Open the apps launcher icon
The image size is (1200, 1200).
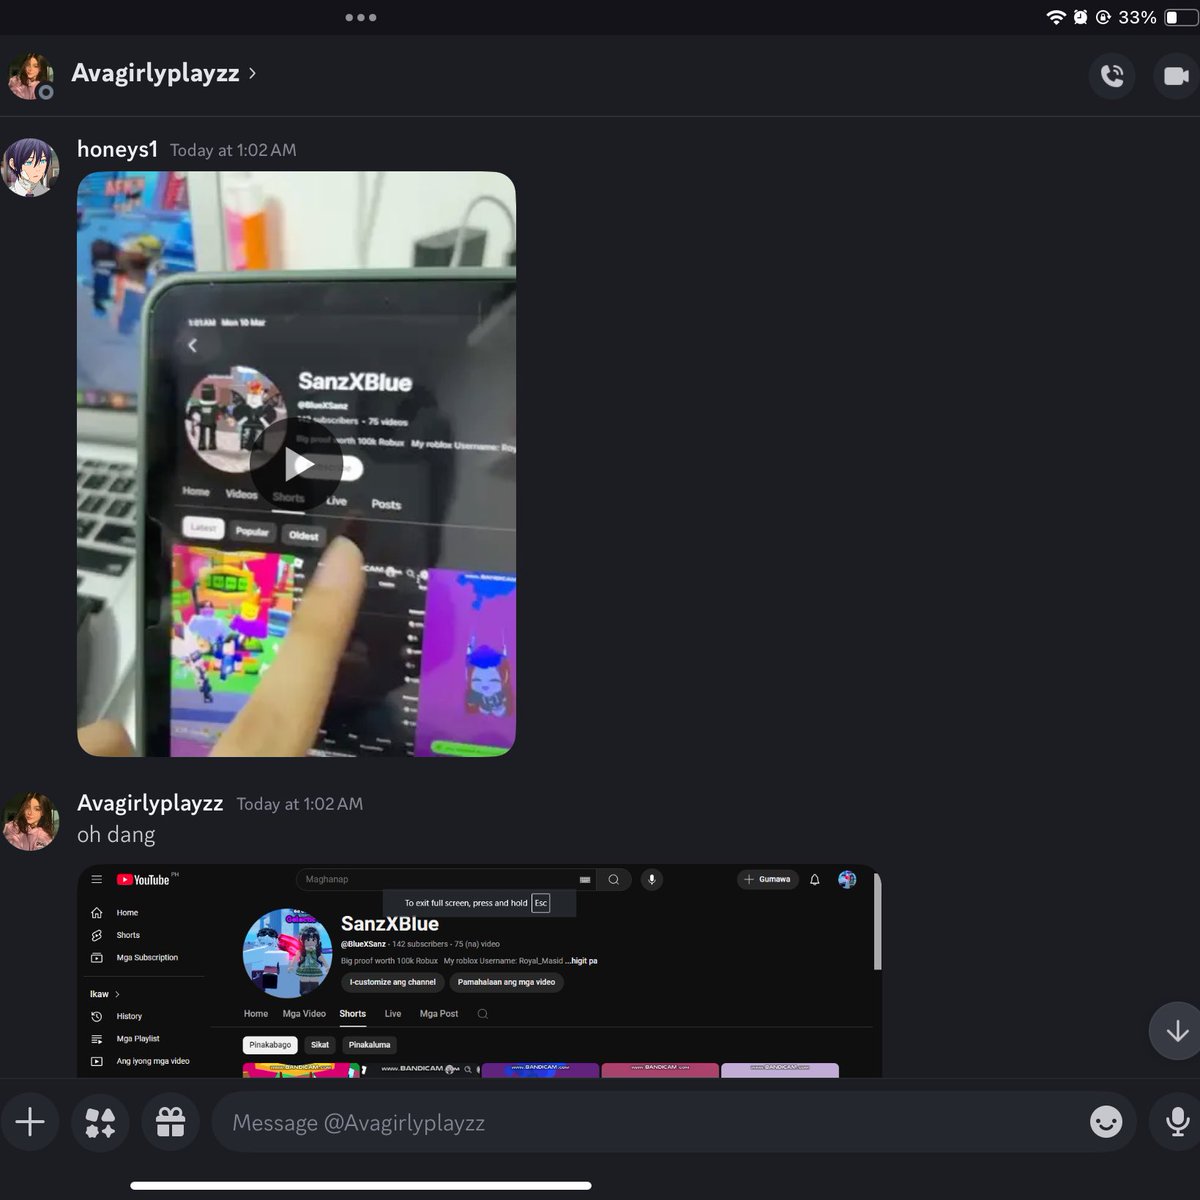100,1122
